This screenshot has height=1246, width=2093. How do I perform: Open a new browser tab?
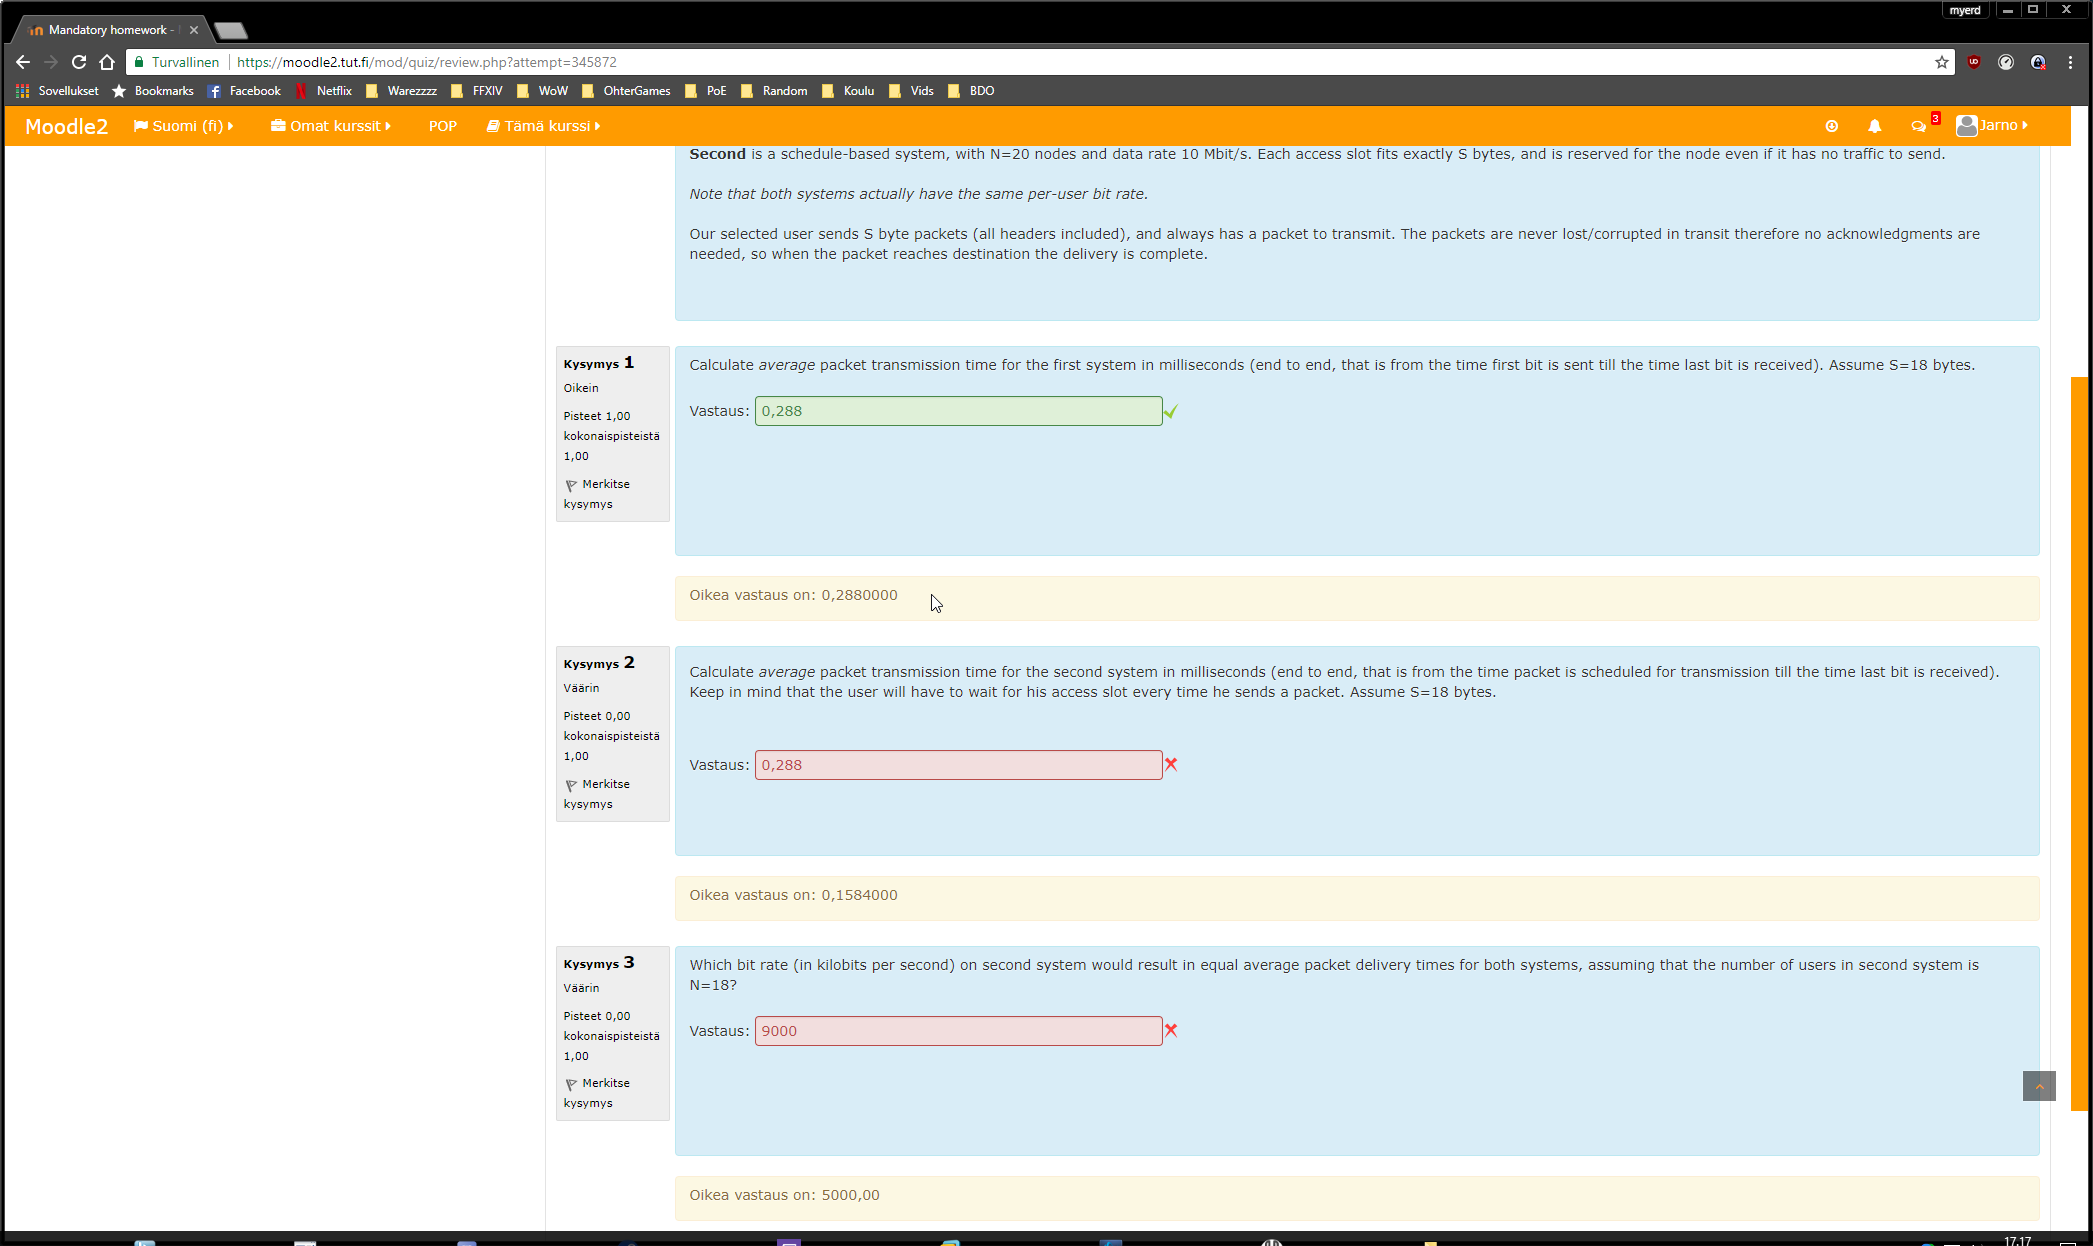(230, 30)
